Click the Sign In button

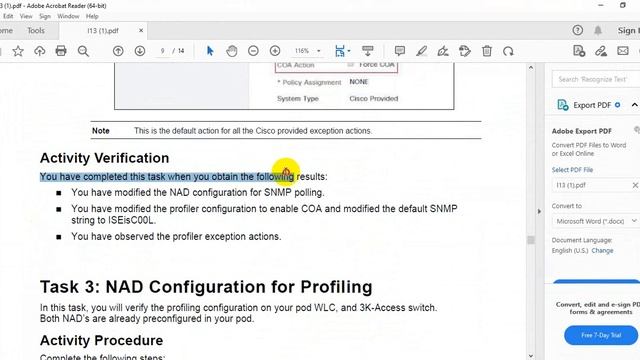click(629, 31)
